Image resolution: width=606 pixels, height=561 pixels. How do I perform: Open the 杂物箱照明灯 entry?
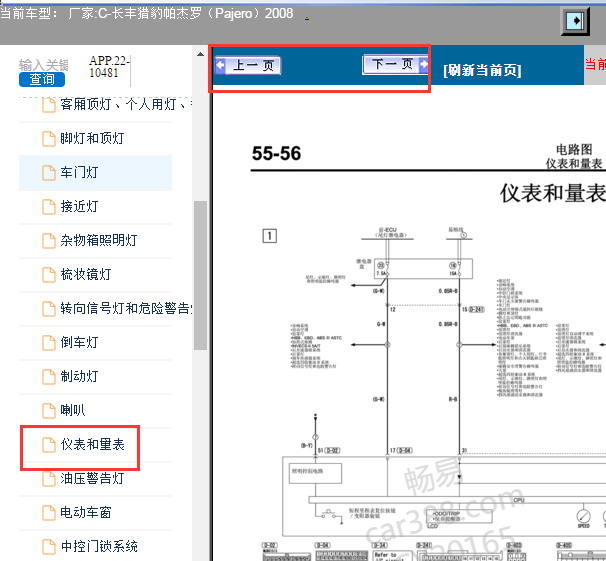tap(99, 240)
